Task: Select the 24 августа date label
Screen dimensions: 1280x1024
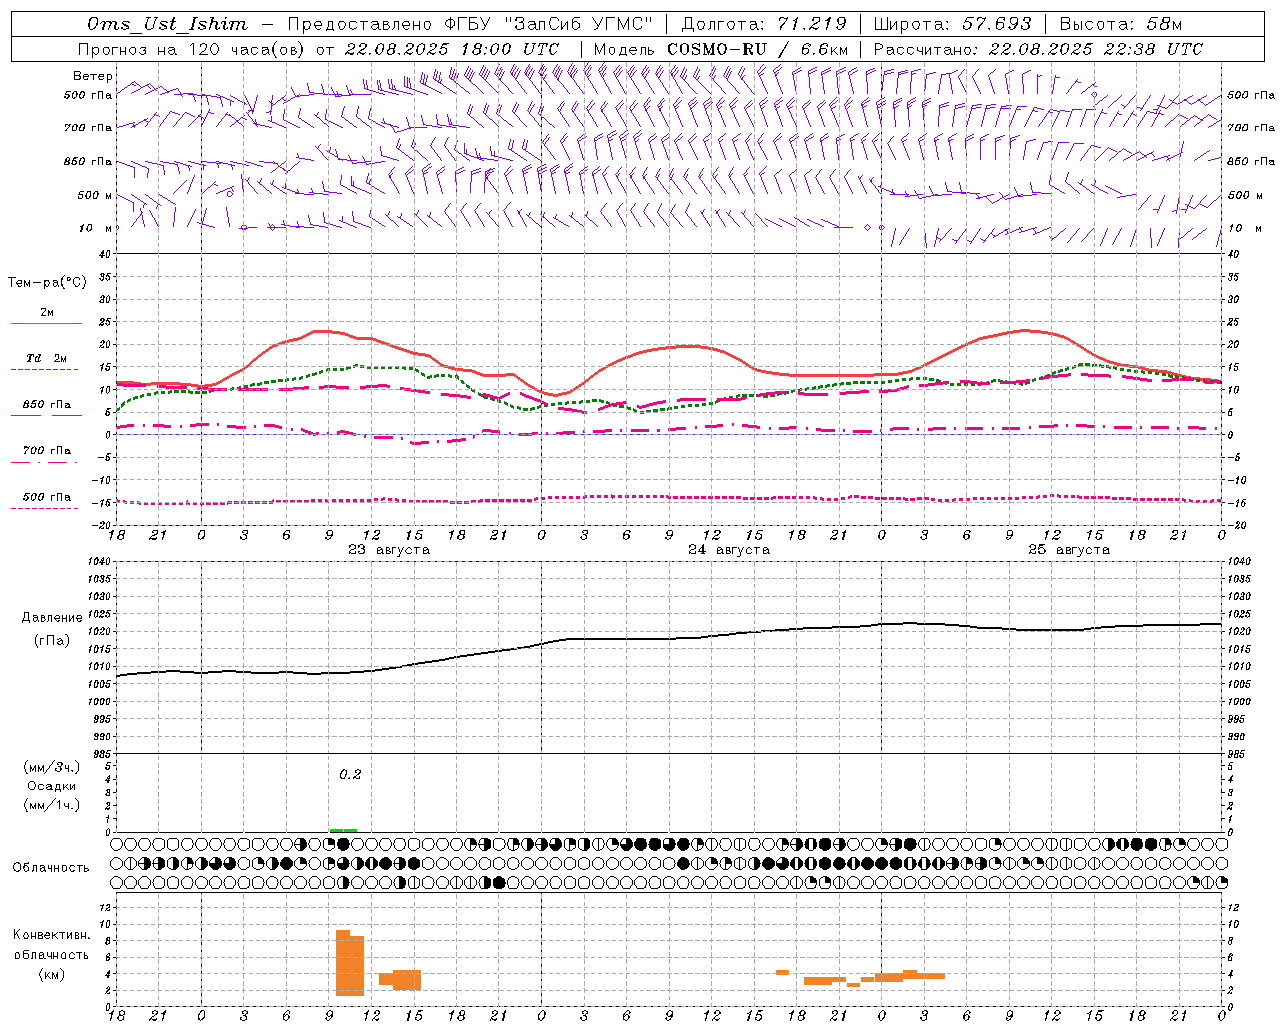Action: coord(729,550)
